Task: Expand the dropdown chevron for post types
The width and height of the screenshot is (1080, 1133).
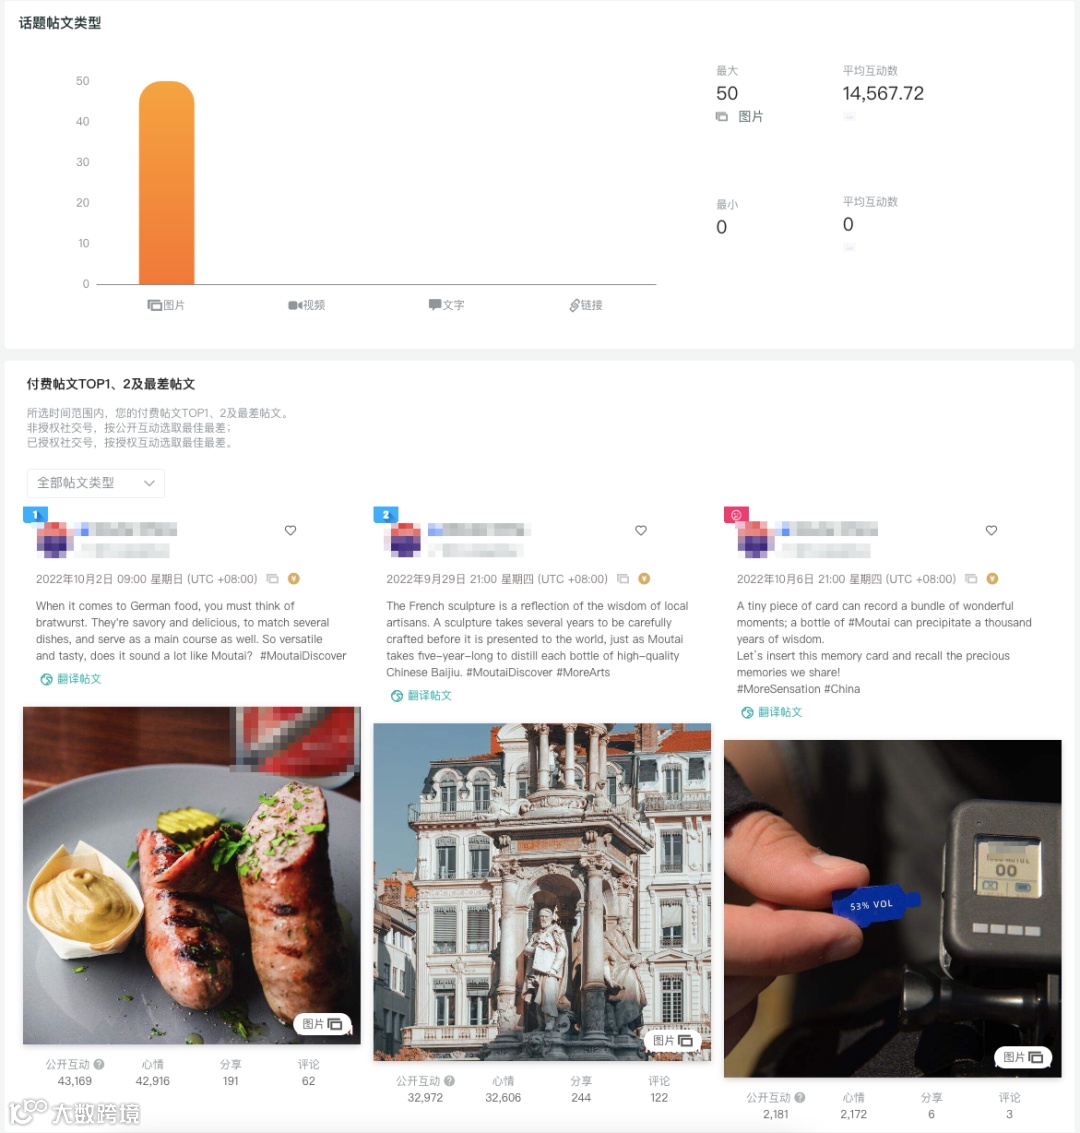Action: tap(150, 483)
